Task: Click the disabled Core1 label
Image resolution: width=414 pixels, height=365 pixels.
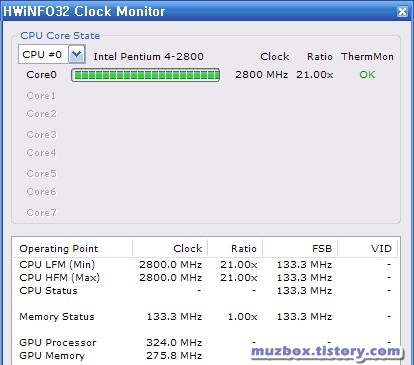Action: [x=41, y=96]
